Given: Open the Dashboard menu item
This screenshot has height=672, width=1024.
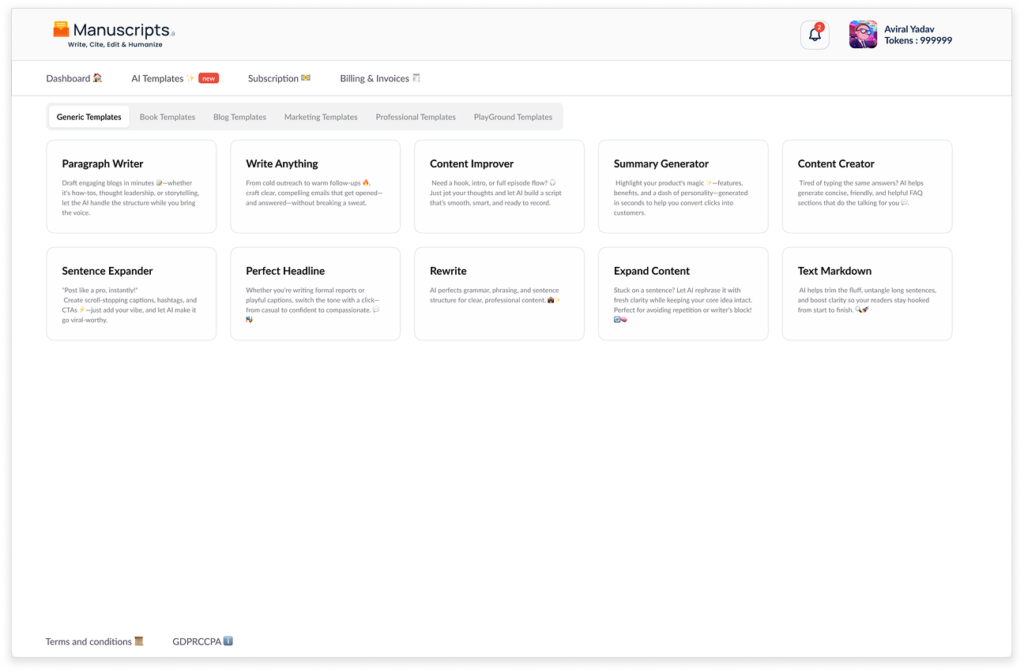Looking at the screenshot, I should click(74, 78).
